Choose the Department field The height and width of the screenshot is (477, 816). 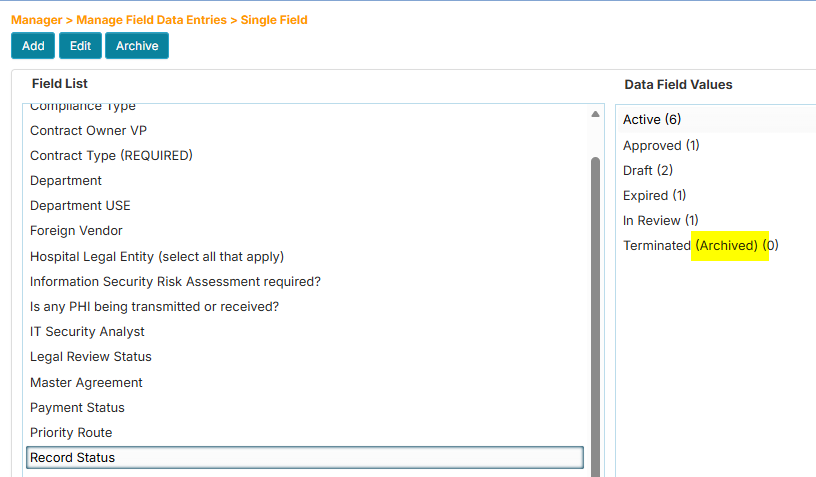[66, 180]
